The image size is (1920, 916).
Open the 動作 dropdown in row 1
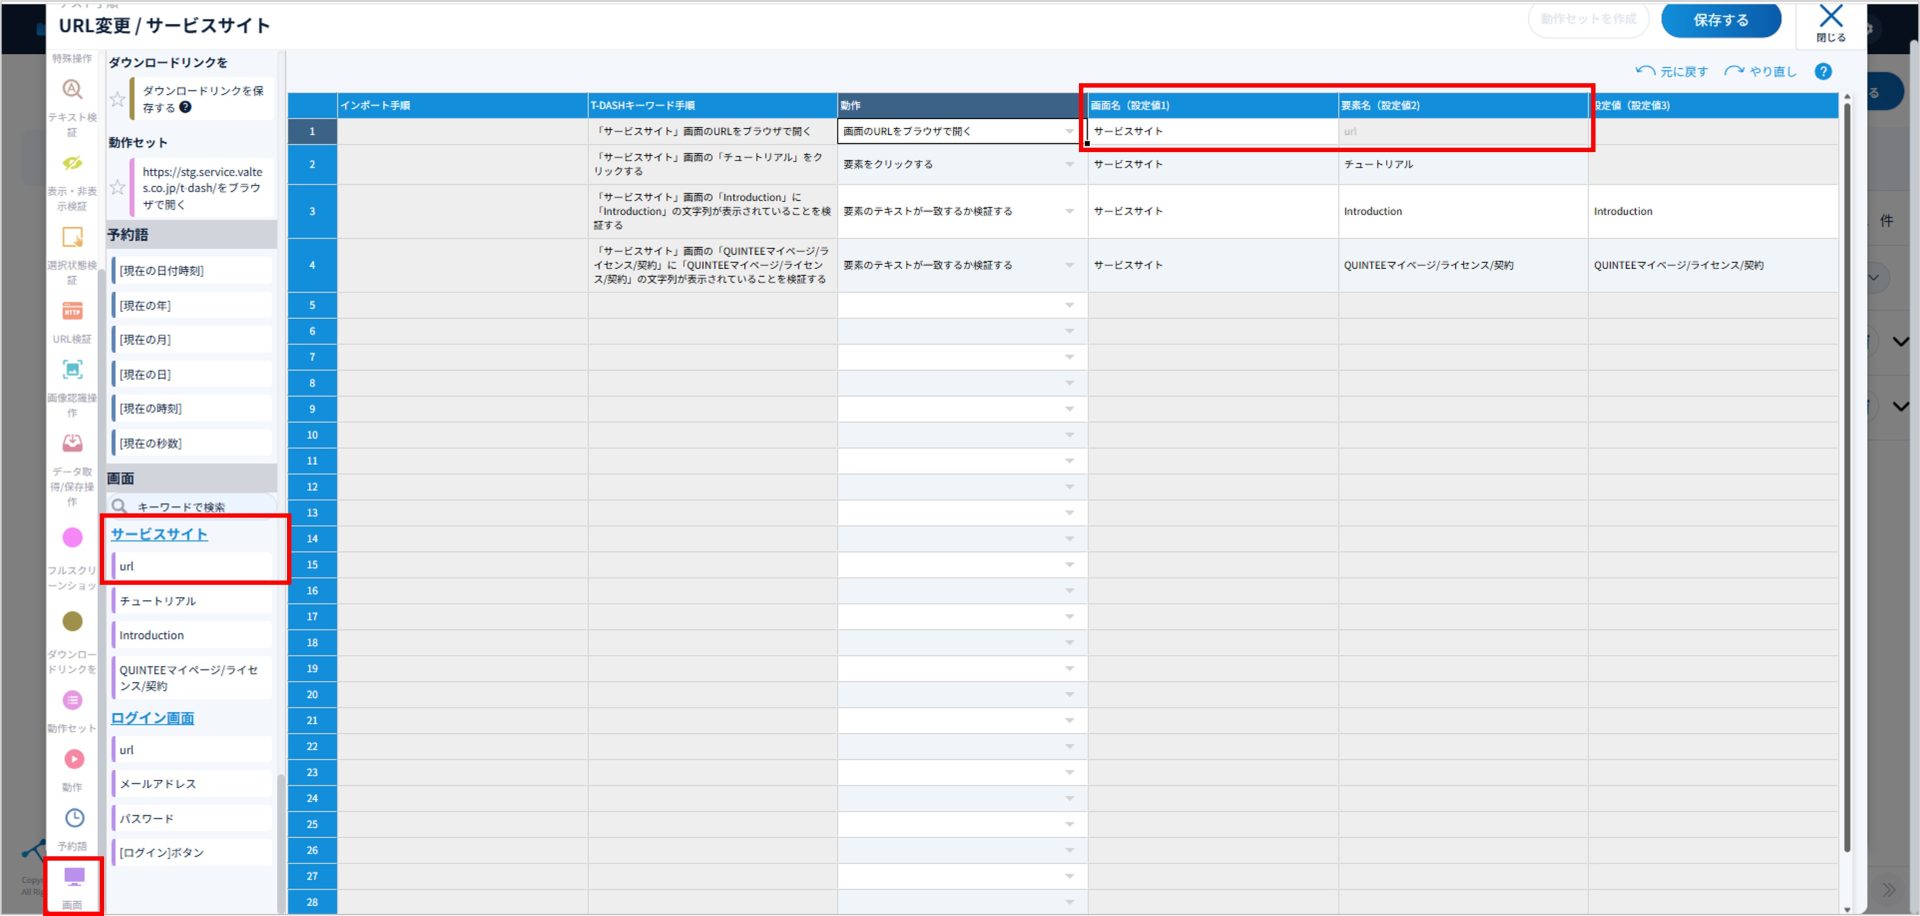coord(1069,132)
